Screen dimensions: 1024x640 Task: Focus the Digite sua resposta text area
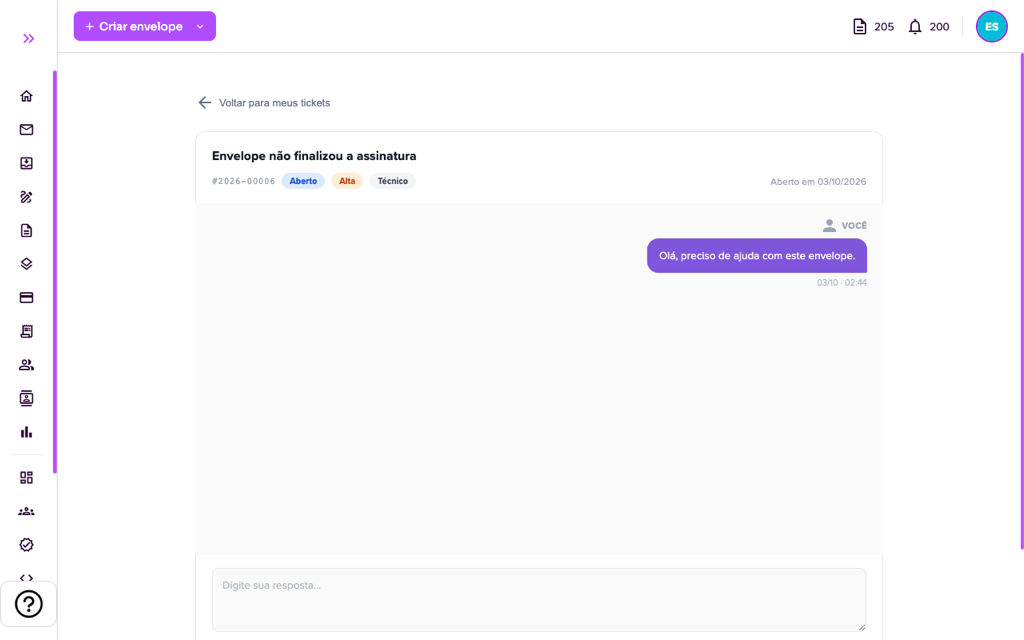[539, 600]
